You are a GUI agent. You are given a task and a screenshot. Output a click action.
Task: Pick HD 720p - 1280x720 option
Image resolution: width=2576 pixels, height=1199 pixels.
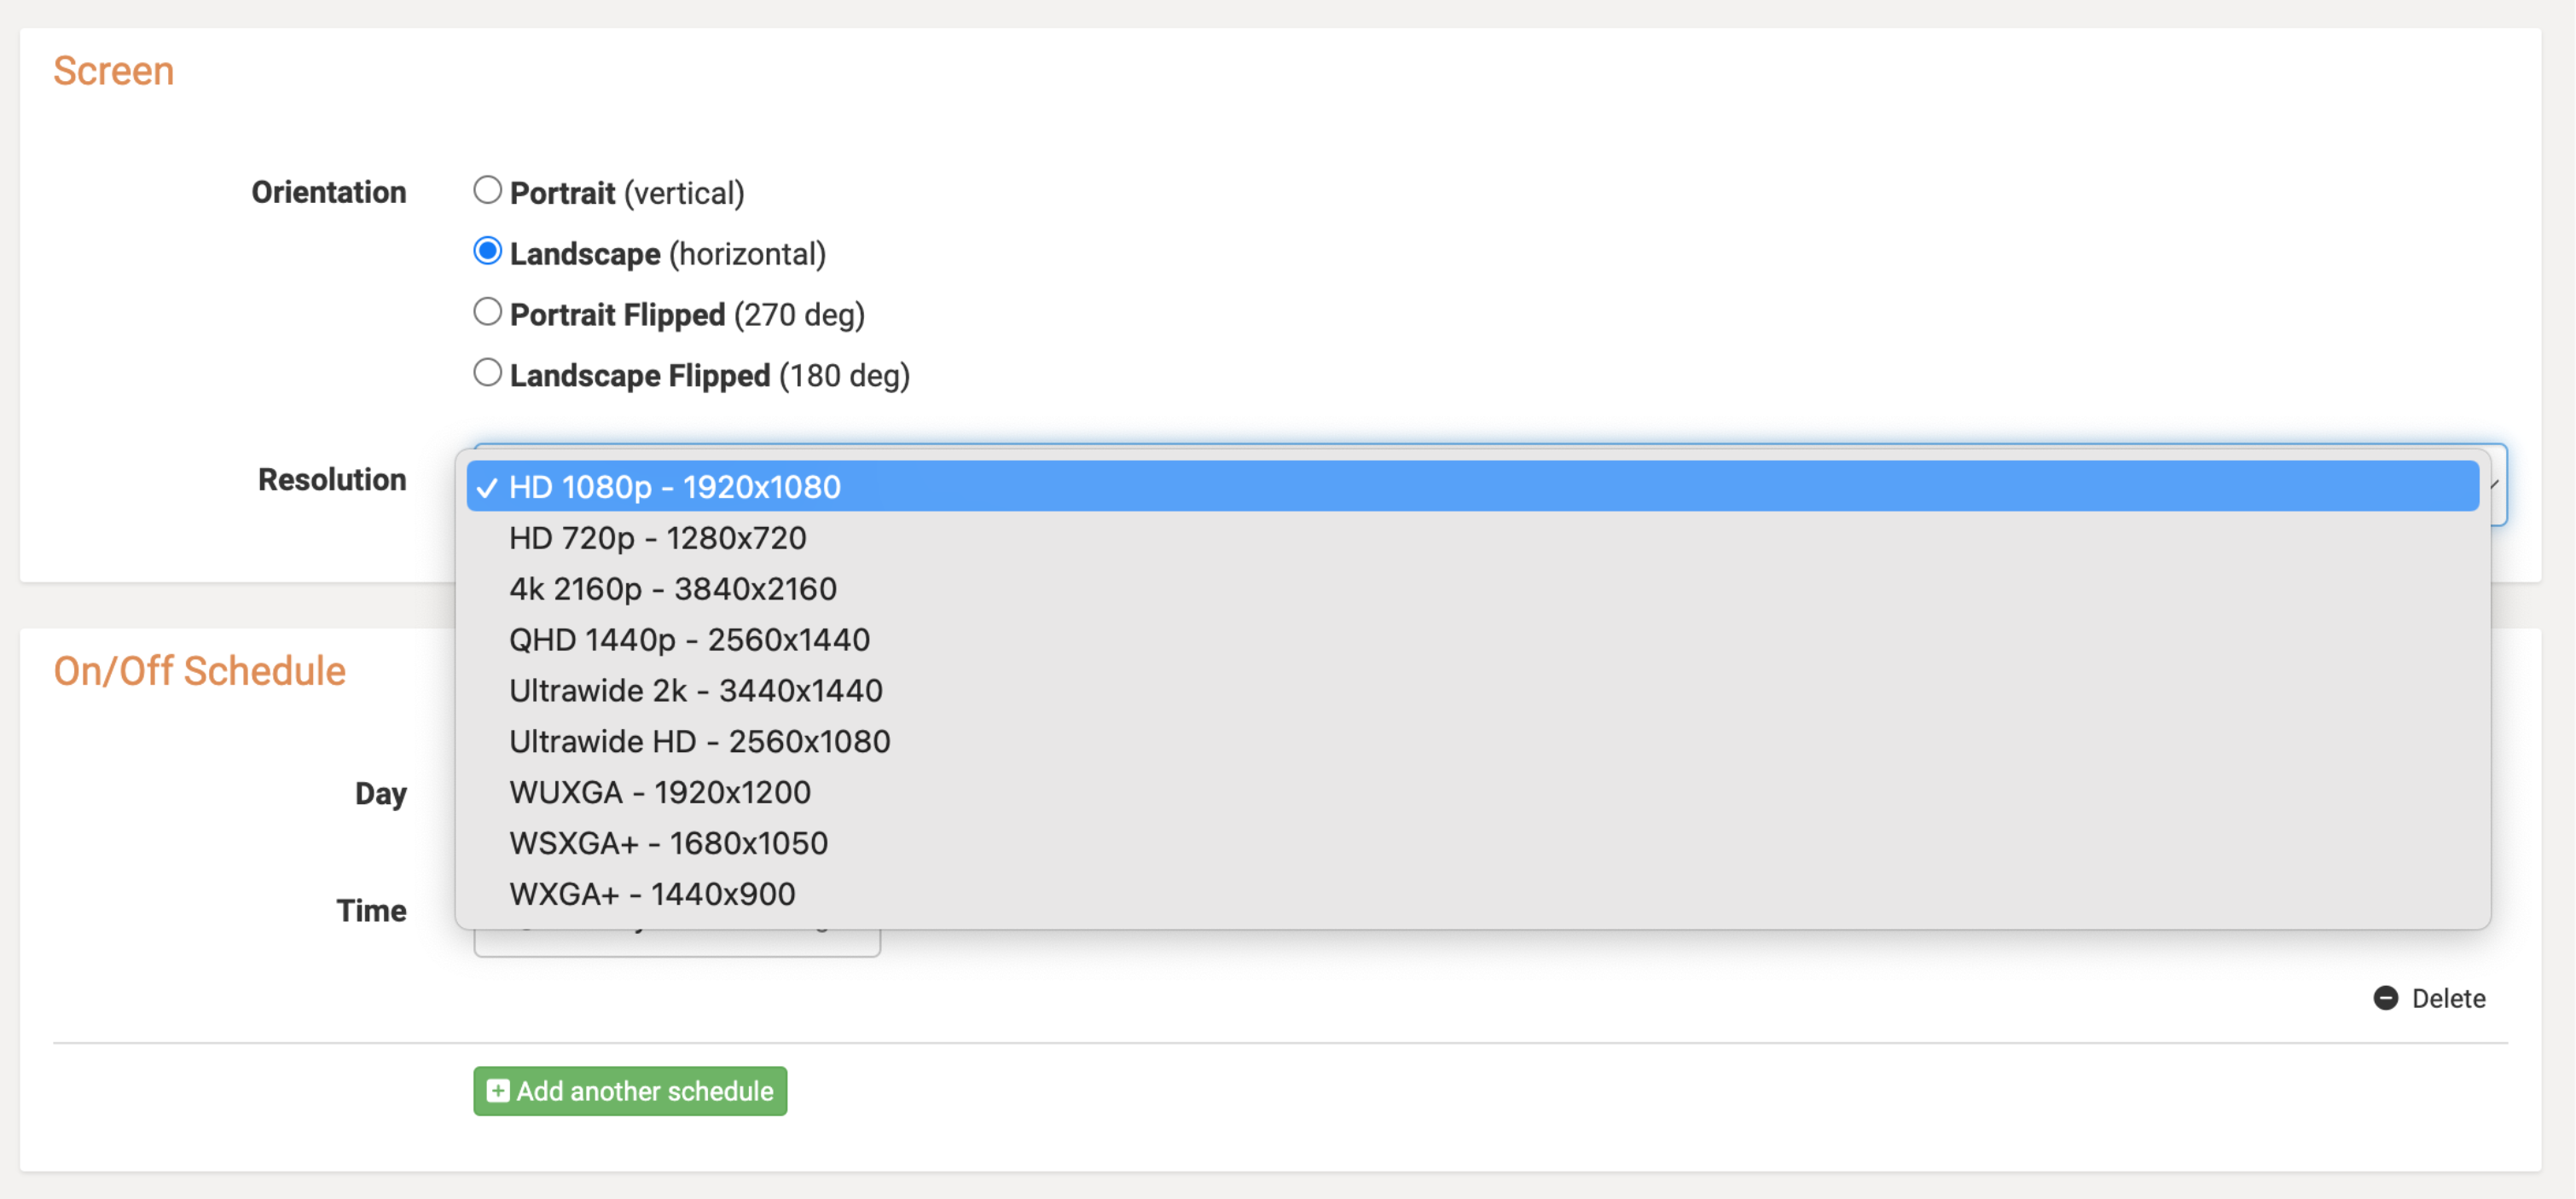point(1472,538)
